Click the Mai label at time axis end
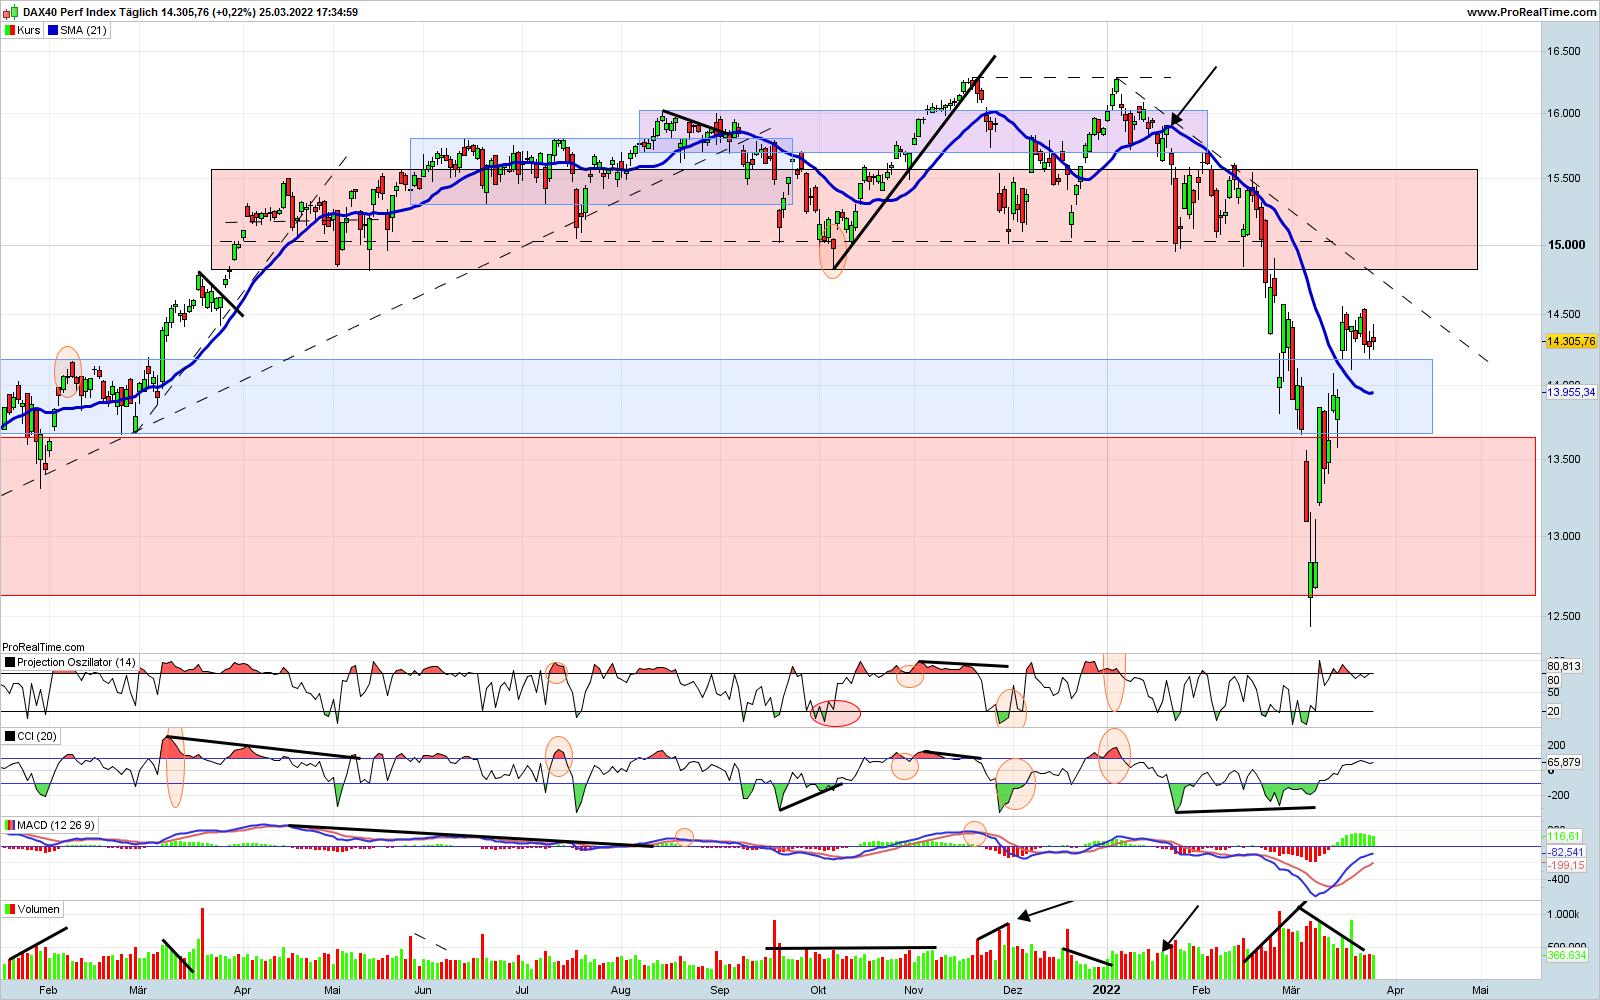Viewport: 1600px width, 1000px height. [x=1480, y=990]
